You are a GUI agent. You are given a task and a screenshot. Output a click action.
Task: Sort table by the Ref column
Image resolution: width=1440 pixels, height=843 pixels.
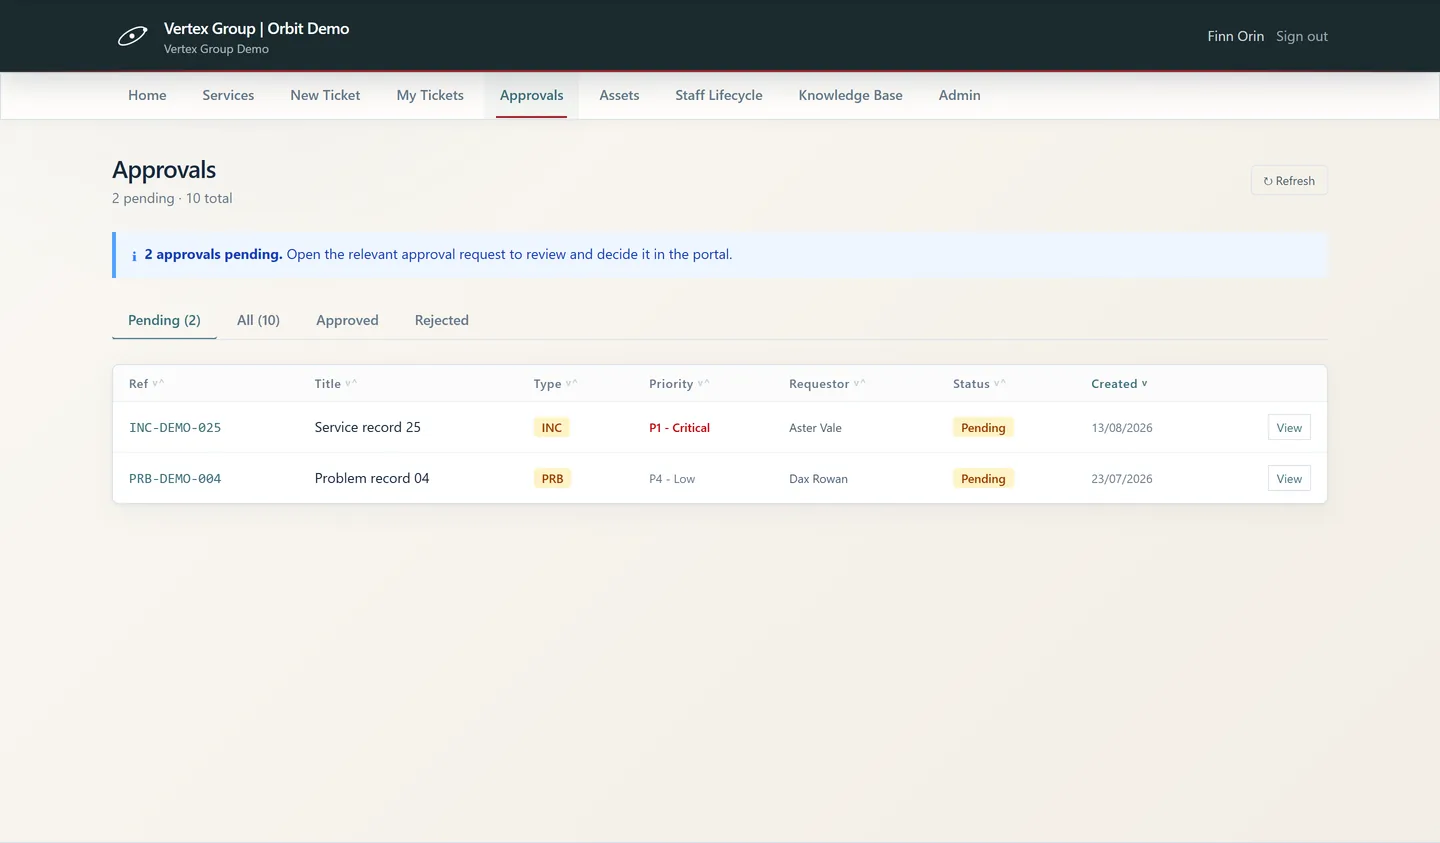pos(146,384)
